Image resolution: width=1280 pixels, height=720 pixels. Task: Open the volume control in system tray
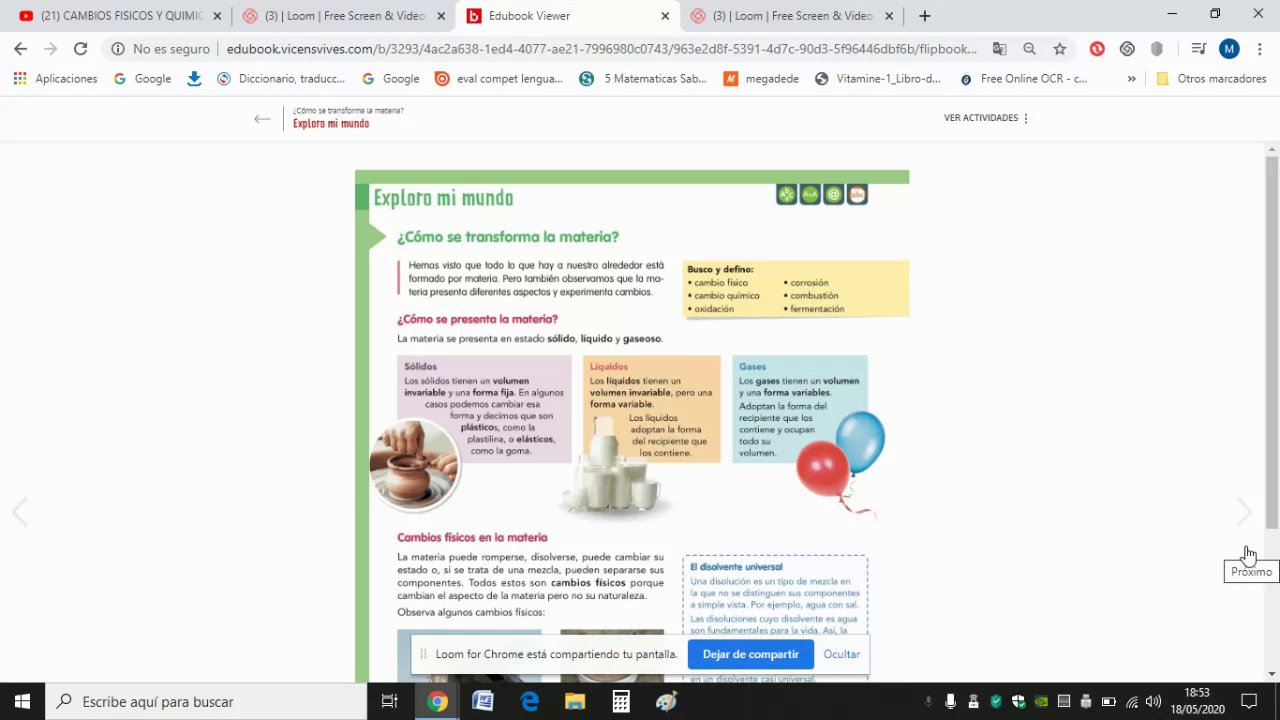coord(1153,701)
